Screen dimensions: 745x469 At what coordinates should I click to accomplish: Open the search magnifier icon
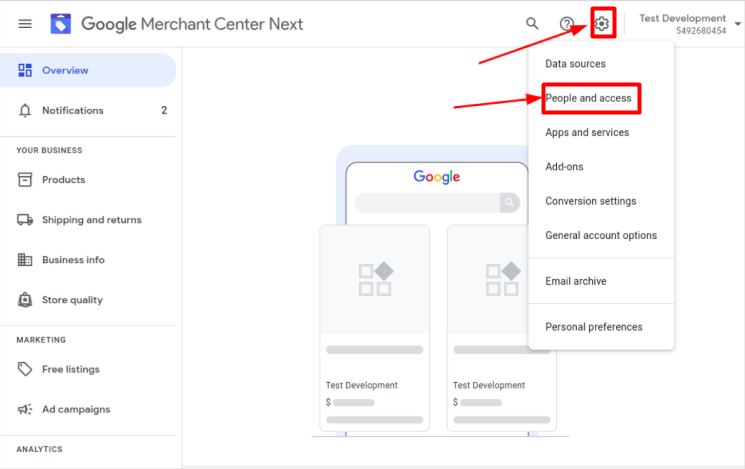pyautogui.click(x=532, y=23)
